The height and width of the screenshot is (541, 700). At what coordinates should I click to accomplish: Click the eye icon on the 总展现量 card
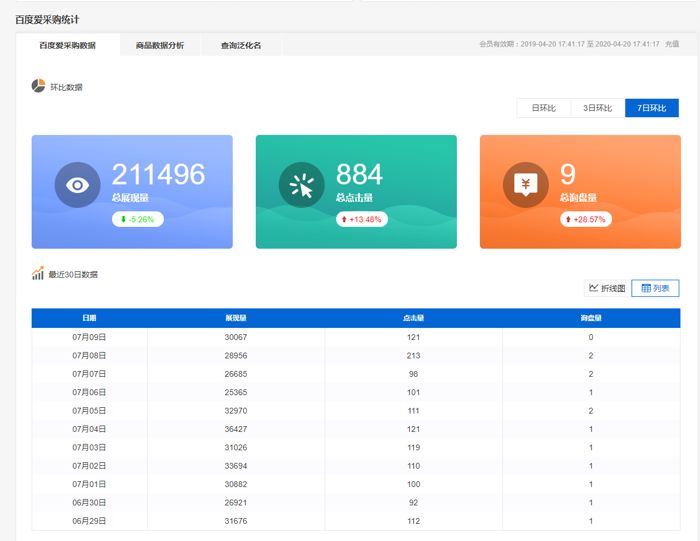[77, 185]
